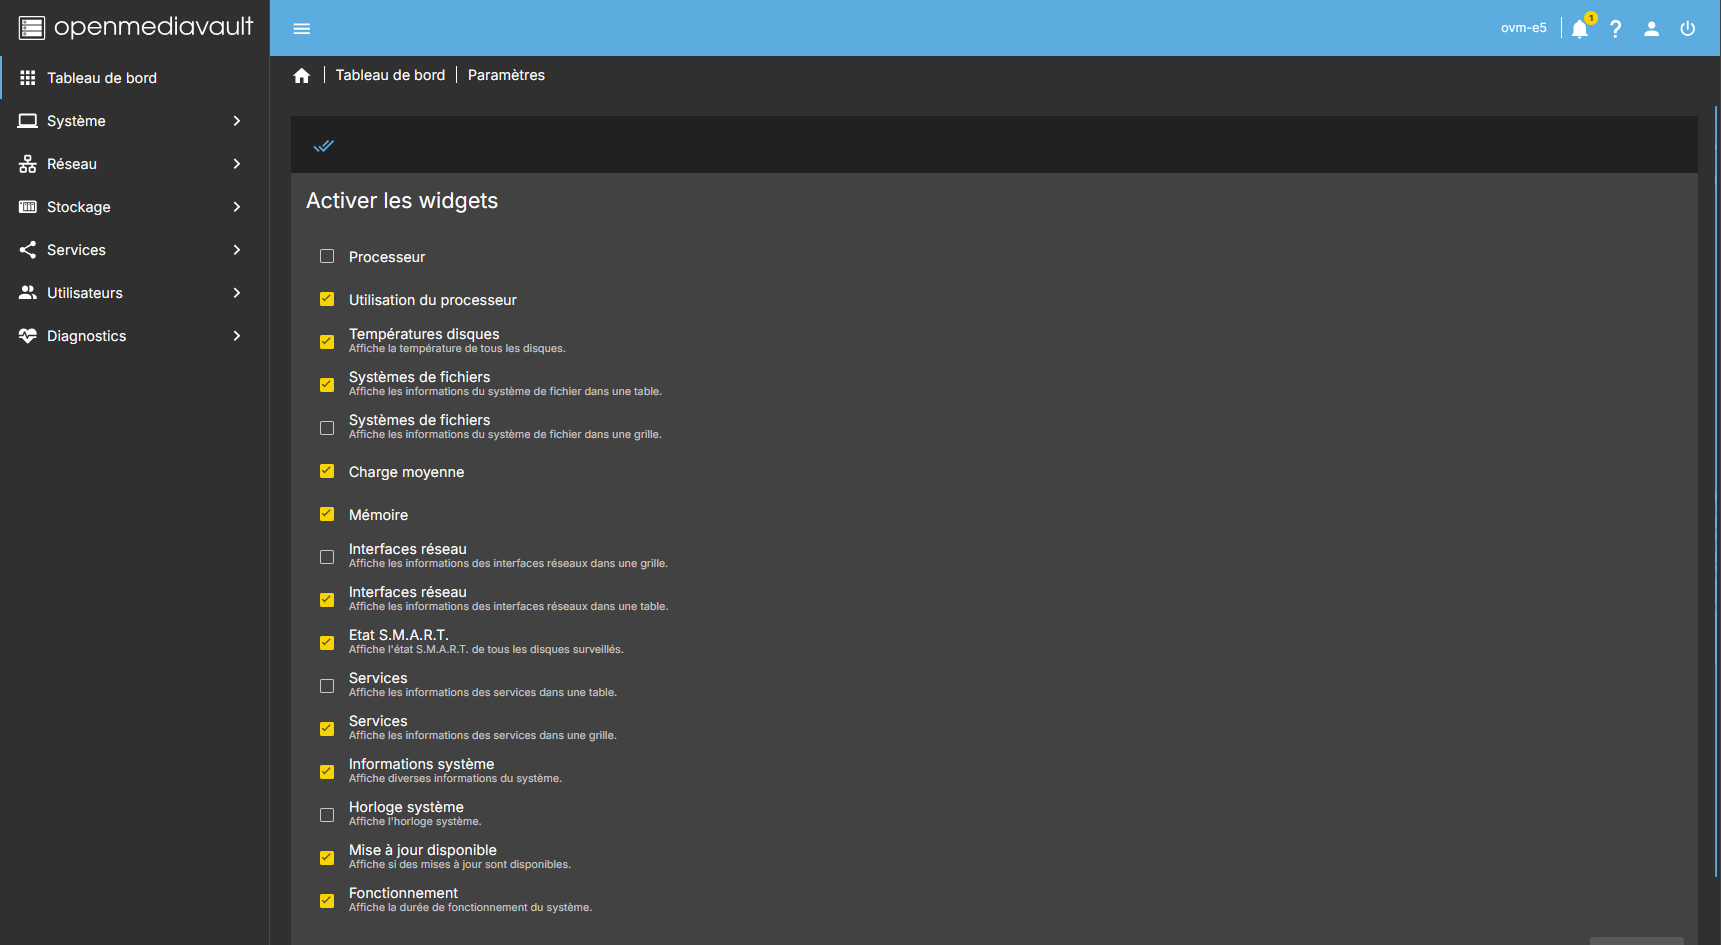Enable the Horloge système checkbox
The height and width of the screenshot is (945, 1721).
[327, 815]
